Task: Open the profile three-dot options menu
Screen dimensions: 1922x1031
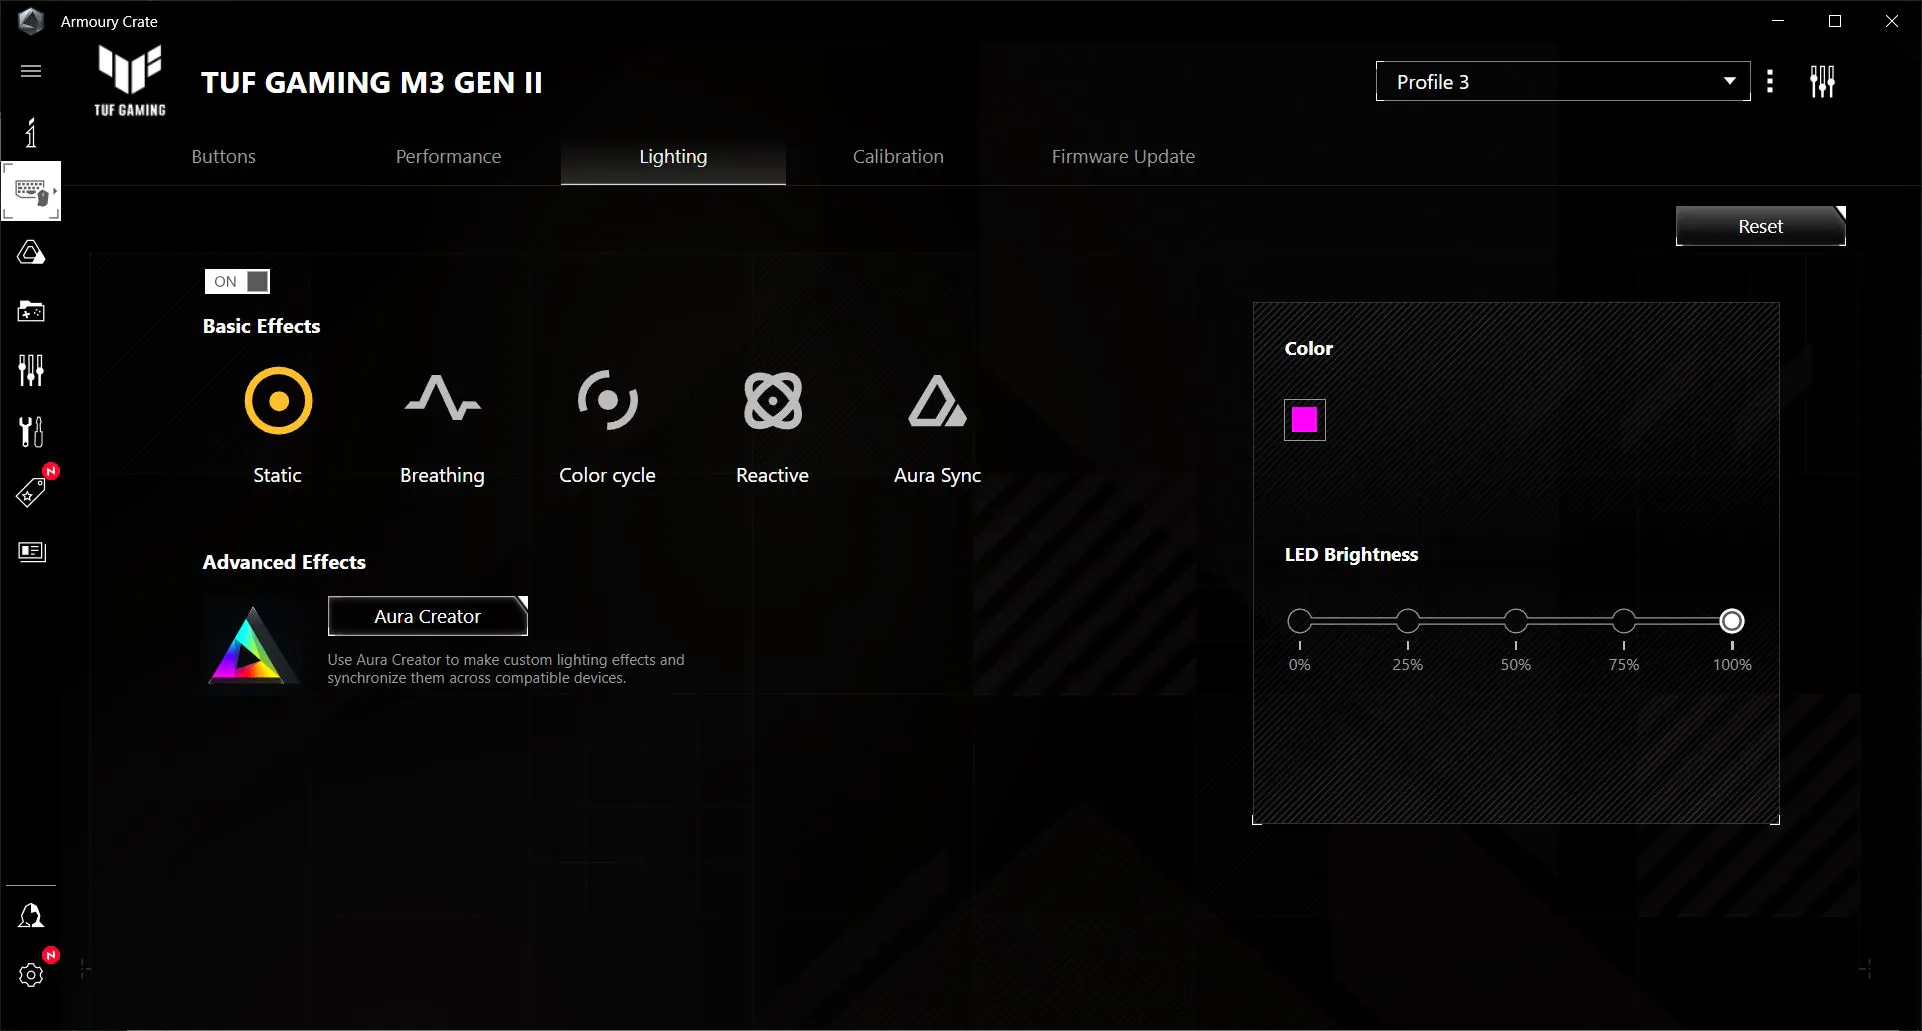Action: (1770, 82)
